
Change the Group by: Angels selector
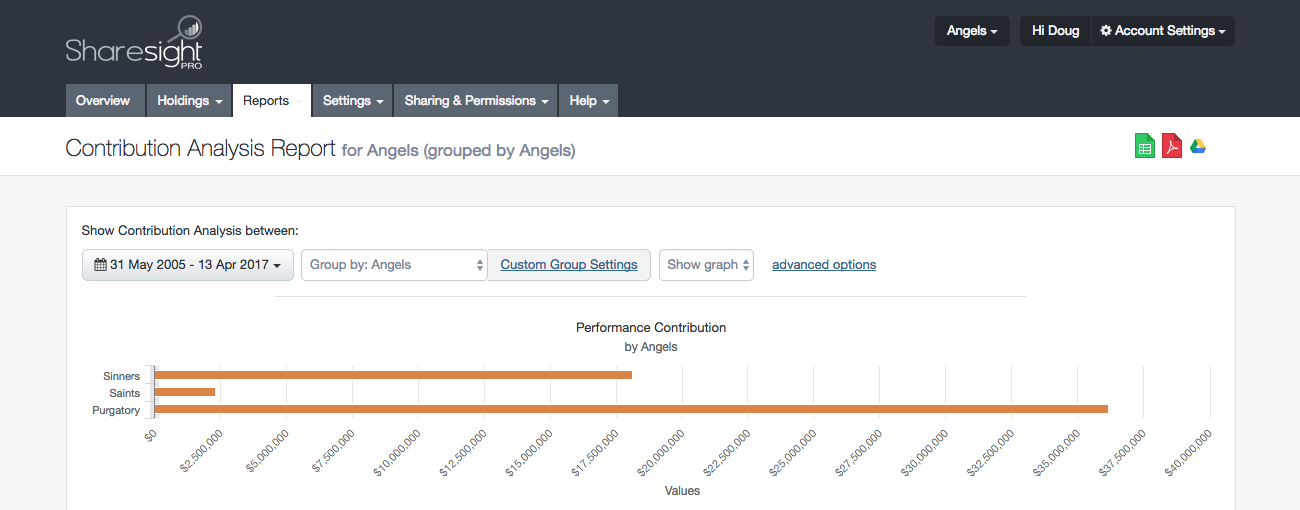(394, 265)
